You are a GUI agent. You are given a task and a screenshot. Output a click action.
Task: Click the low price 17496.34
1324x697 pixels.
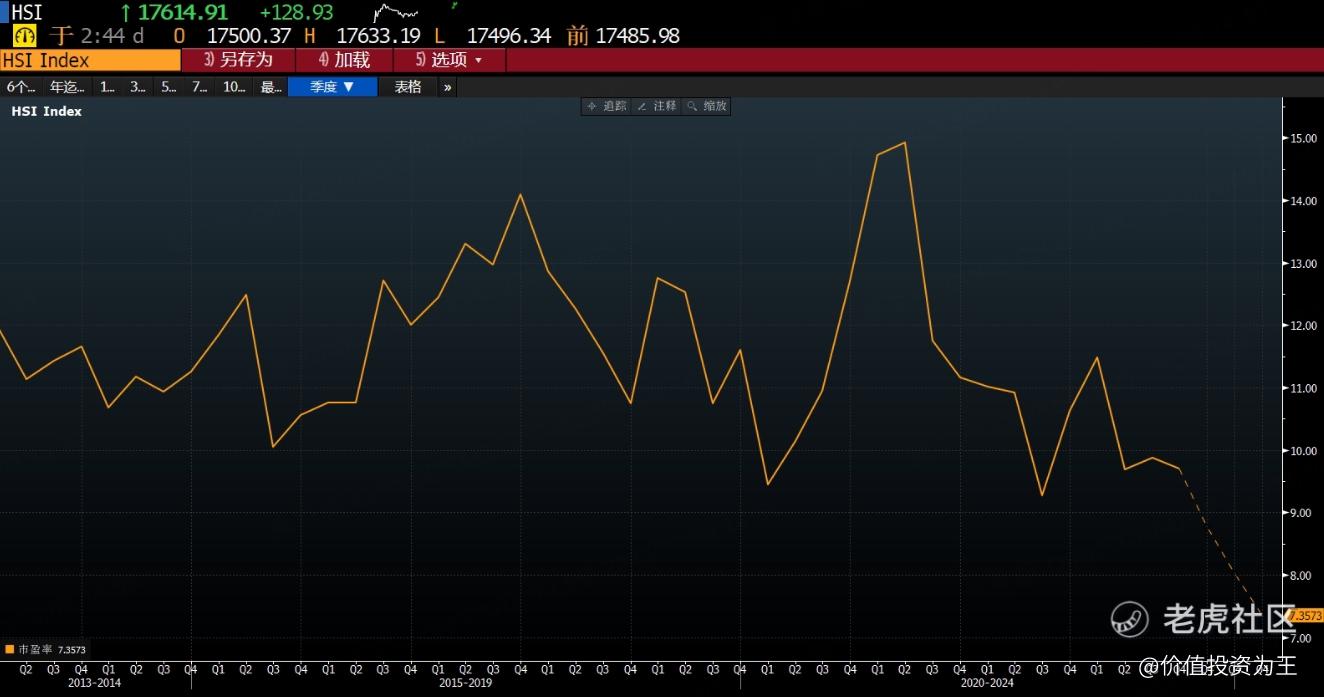[509, 36]
